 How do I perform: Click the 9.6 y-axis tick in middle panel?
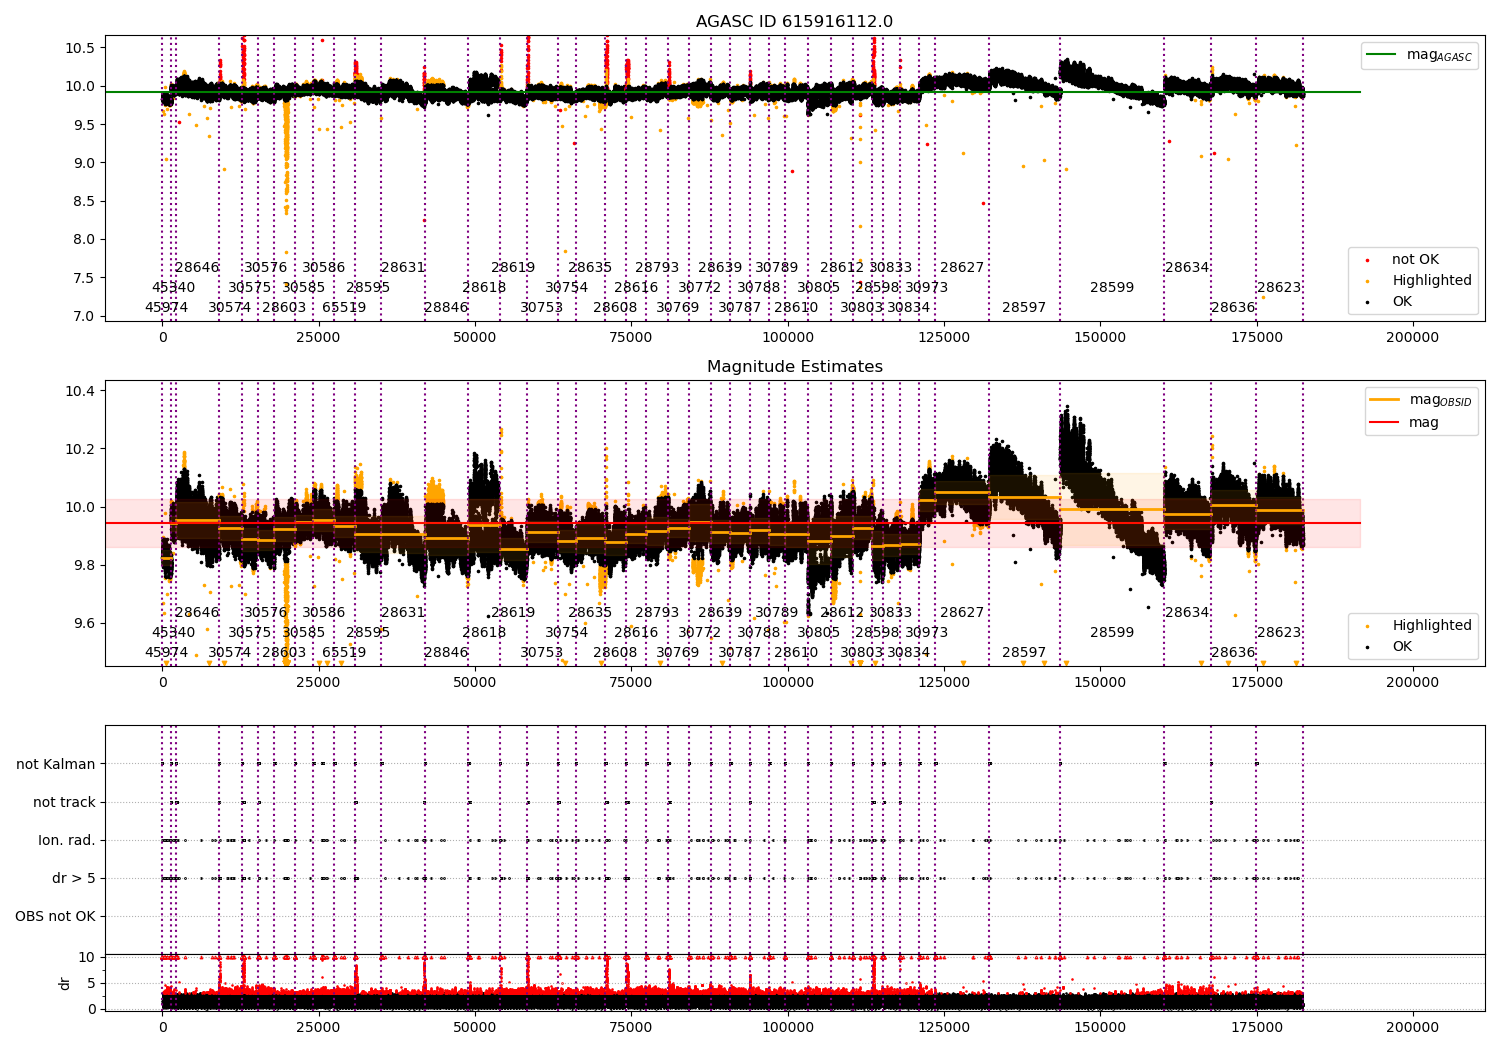85,624
